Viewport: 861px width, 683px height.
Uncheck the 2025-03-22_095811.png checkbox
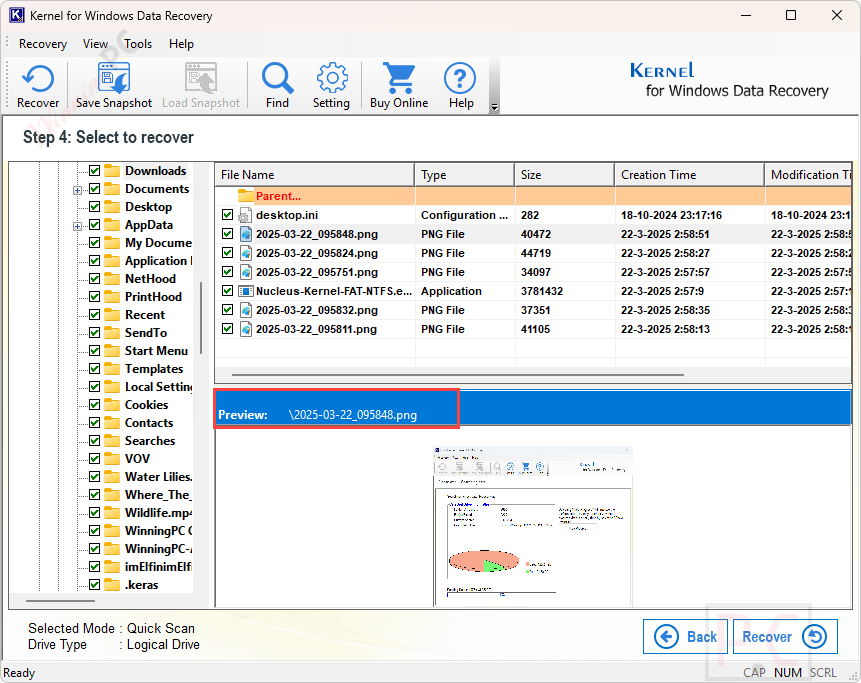(227, 329)
